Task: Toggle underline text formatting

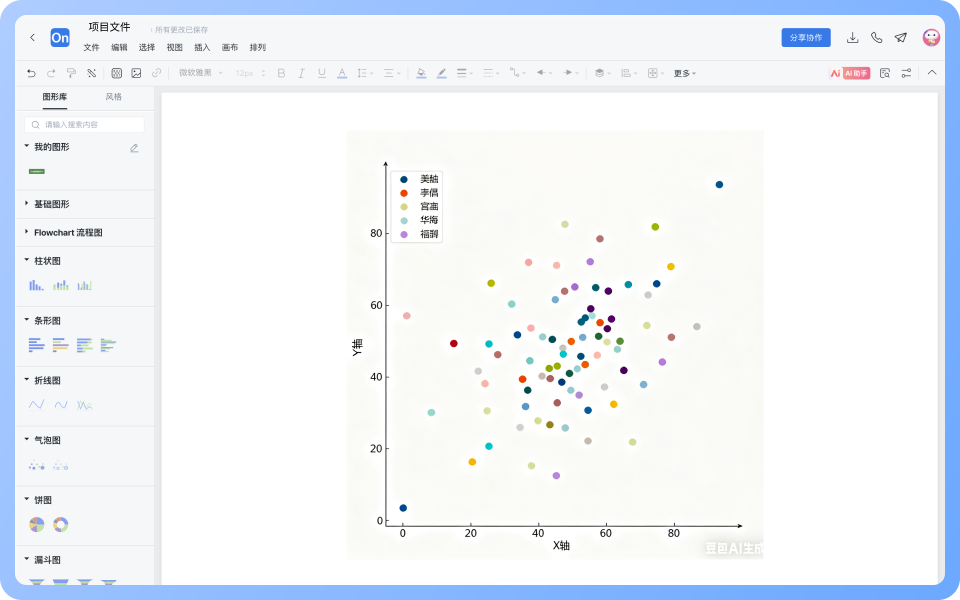Action: coord(321,73)
